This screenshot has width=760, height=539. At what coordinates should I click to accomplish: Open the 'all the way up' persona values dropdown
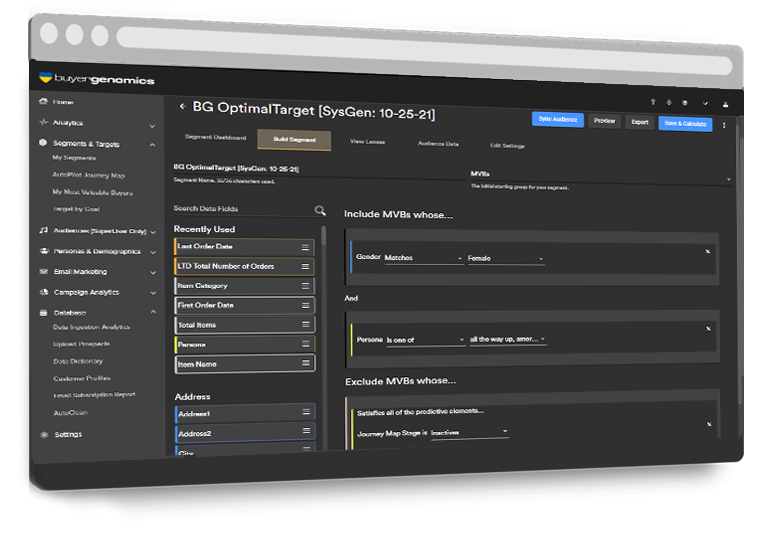(x=508, y=339)
